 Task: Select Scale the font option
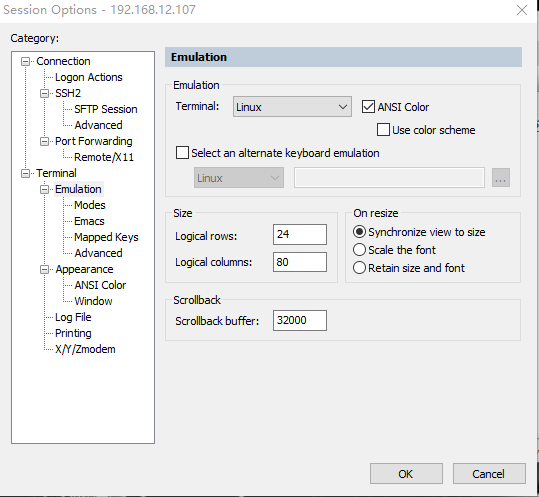359,250
